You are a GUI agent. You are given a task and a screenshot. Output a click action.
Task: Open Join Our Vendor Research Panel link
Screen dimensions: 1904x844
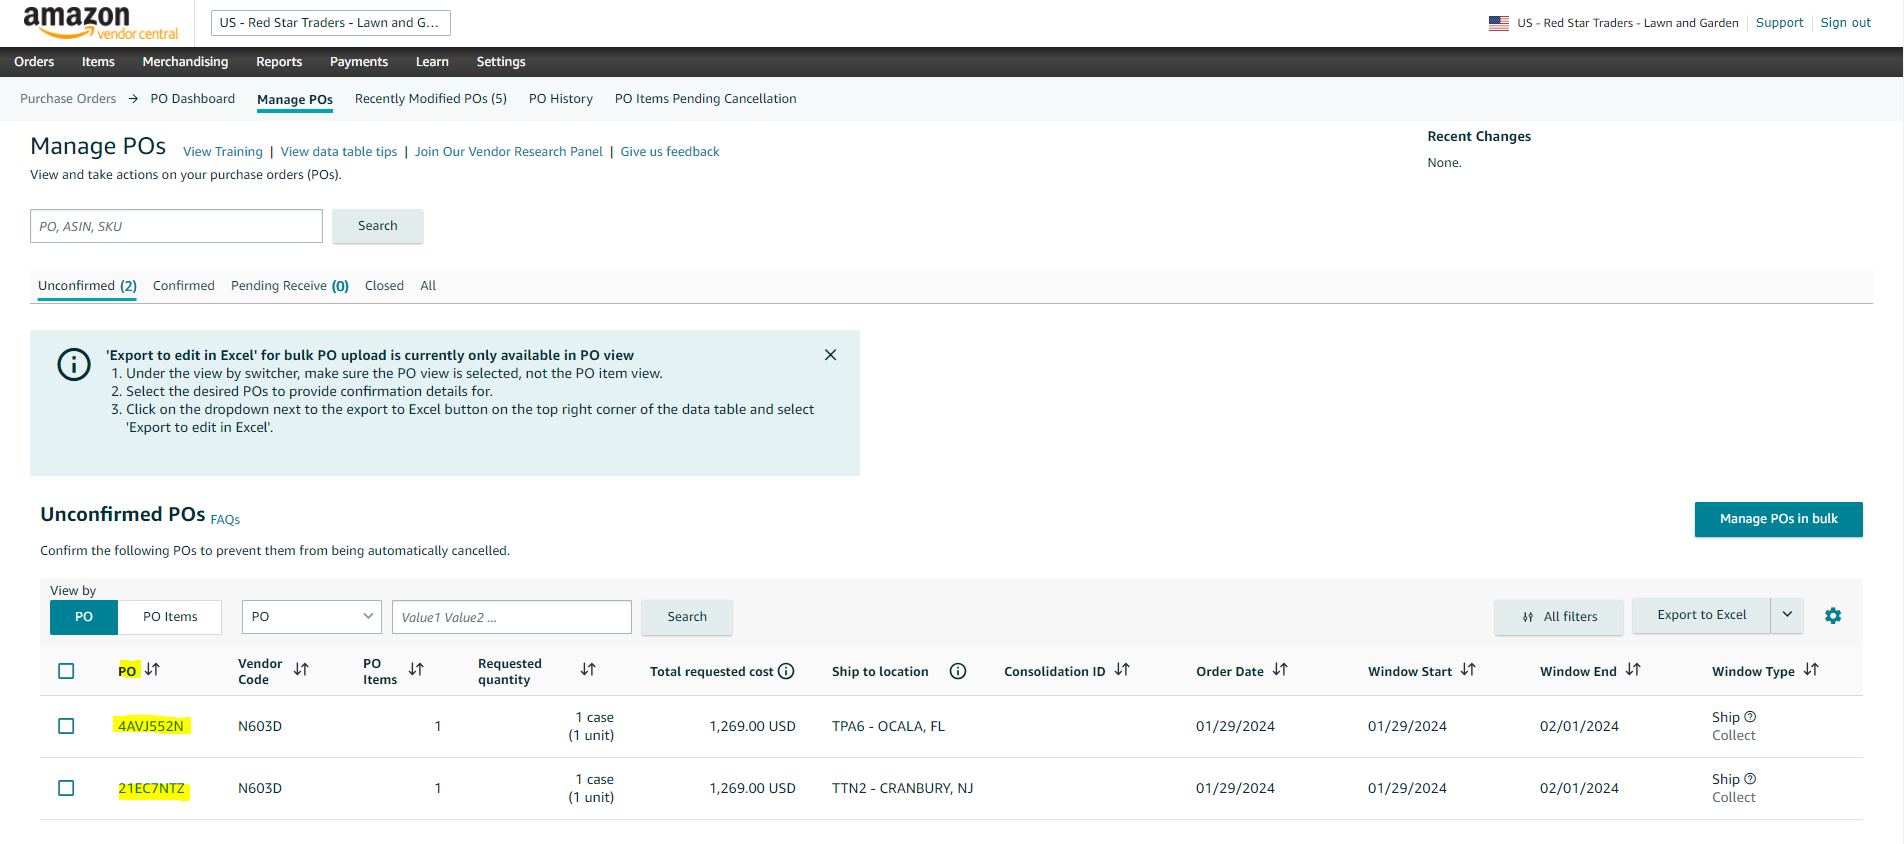(x=509, y=152)
